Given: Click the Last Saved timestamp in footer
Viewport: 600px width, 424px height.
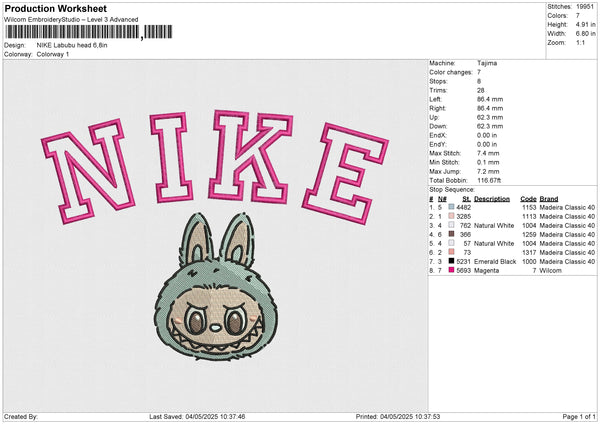Looking at the screenshot, I should point(198,417).
